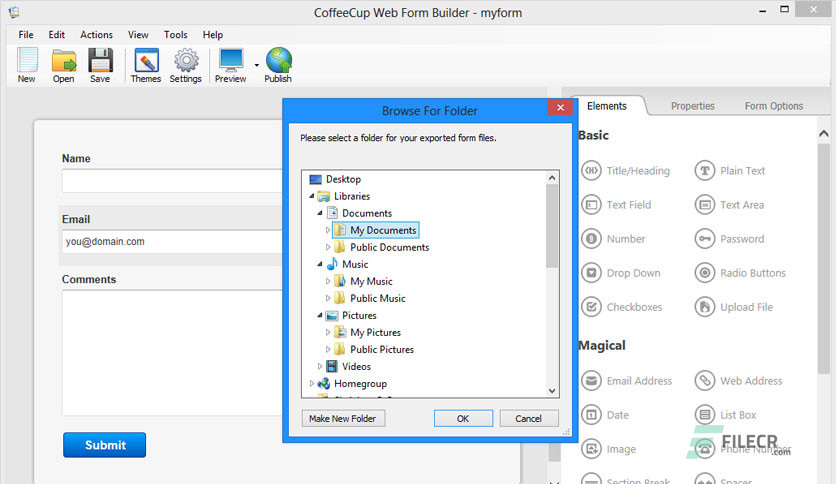836x484 pixels.
Task: Add a Plain Text element
Action: click(730, 171)
